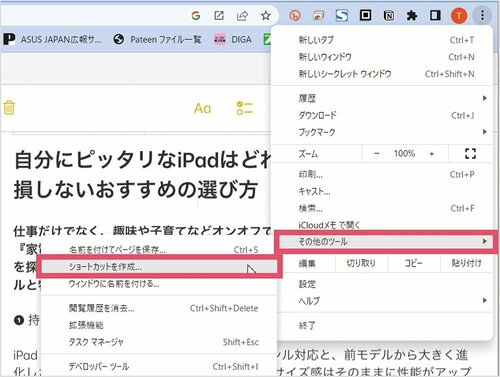Open Pateen ファイル一覧 bookmark
500x377 pixels.
click(x=157, y=40)
